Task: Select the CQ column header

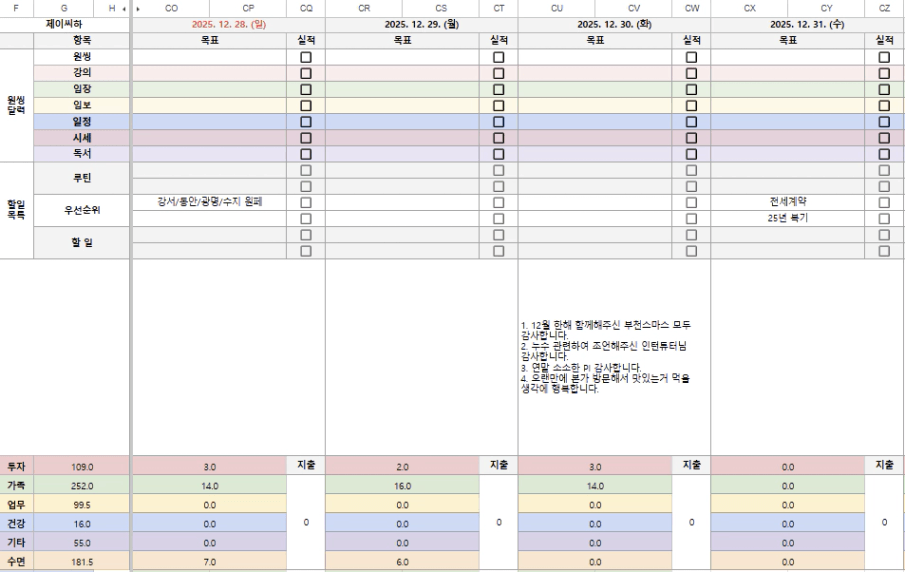Action: click(x=306, y=8)
